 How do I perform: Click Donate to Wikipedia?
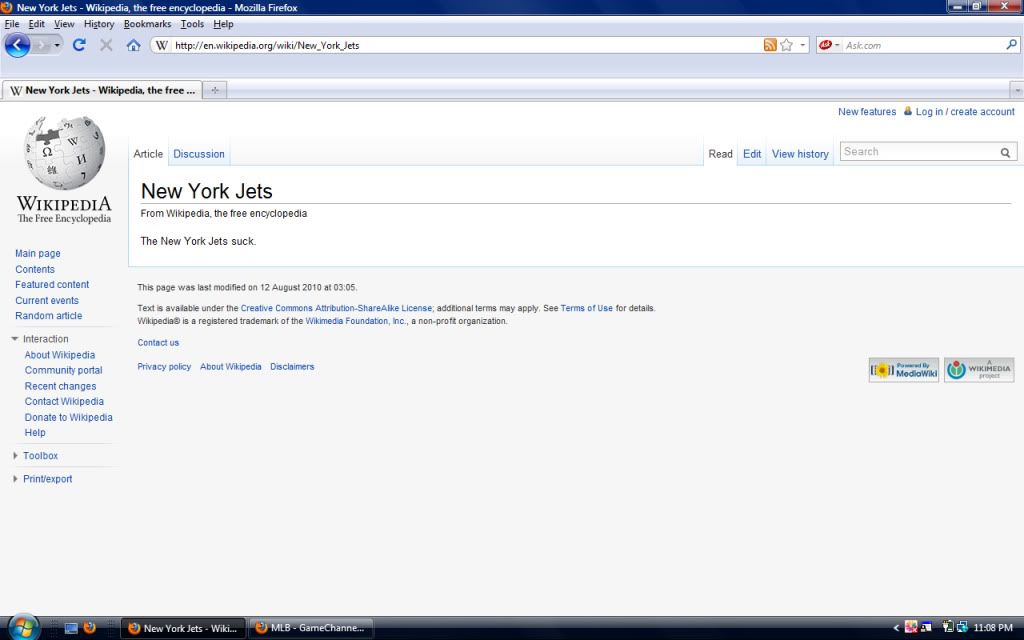(x=69, y=417)
